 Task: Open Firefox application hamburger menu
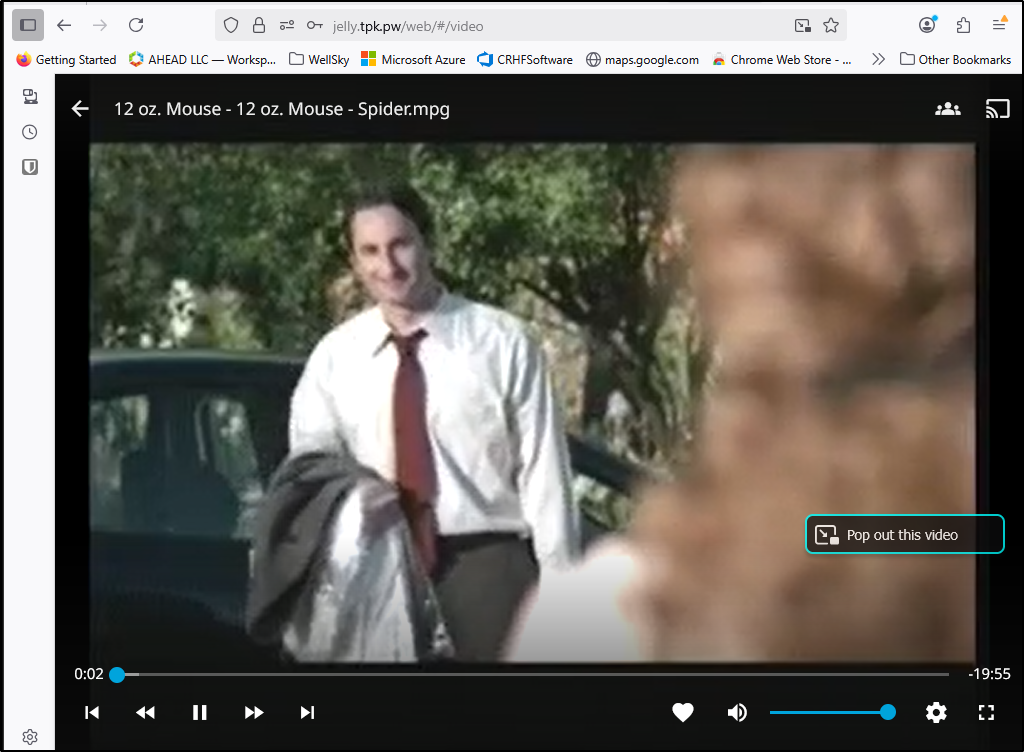(x=999, y=25)
